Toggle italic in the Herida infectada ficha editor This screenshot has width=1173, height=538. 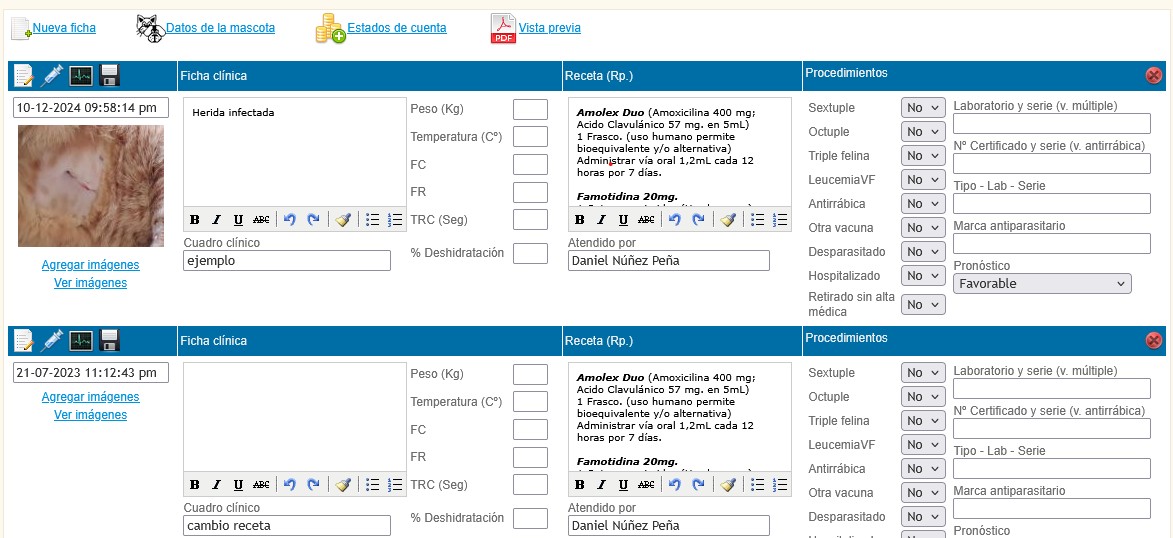click(216, 219)
